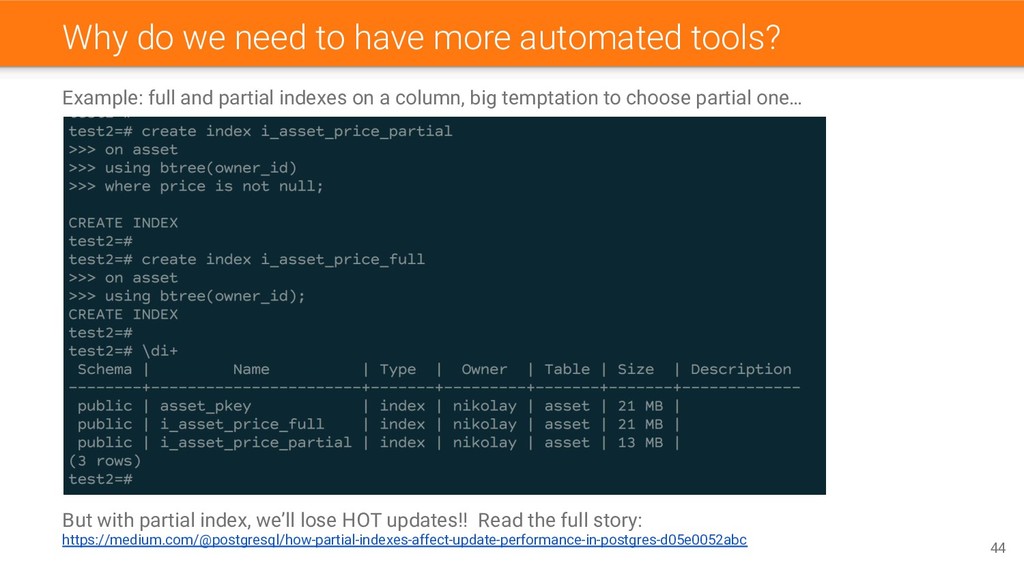
Task: Click the last 'test2=#' prompt line
Action: 101,479
